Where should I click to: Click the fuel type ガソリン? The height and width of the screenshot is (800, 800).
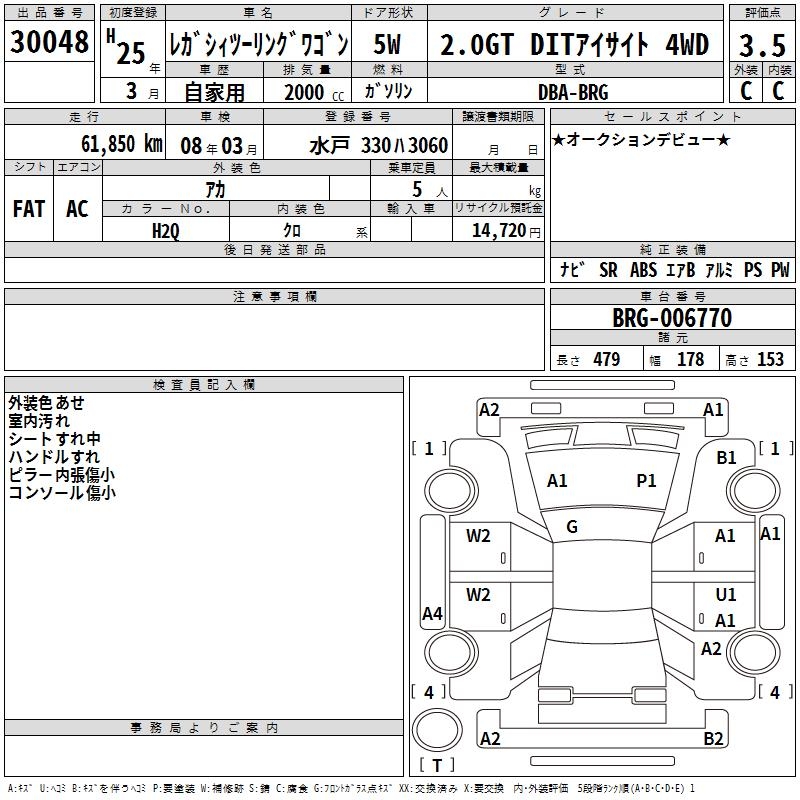click(388, 91)
